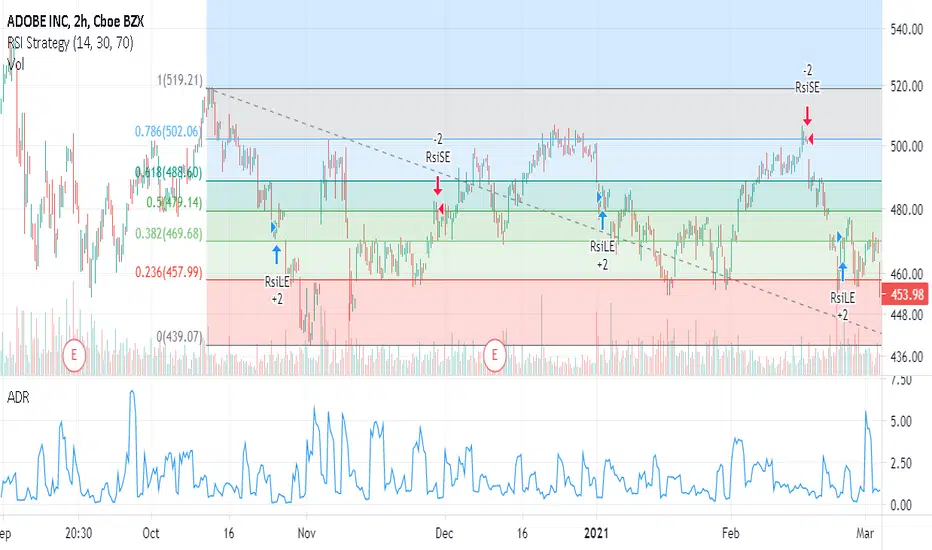Click the earnings E marker near September
932x550 pixels.
point(74,355)
